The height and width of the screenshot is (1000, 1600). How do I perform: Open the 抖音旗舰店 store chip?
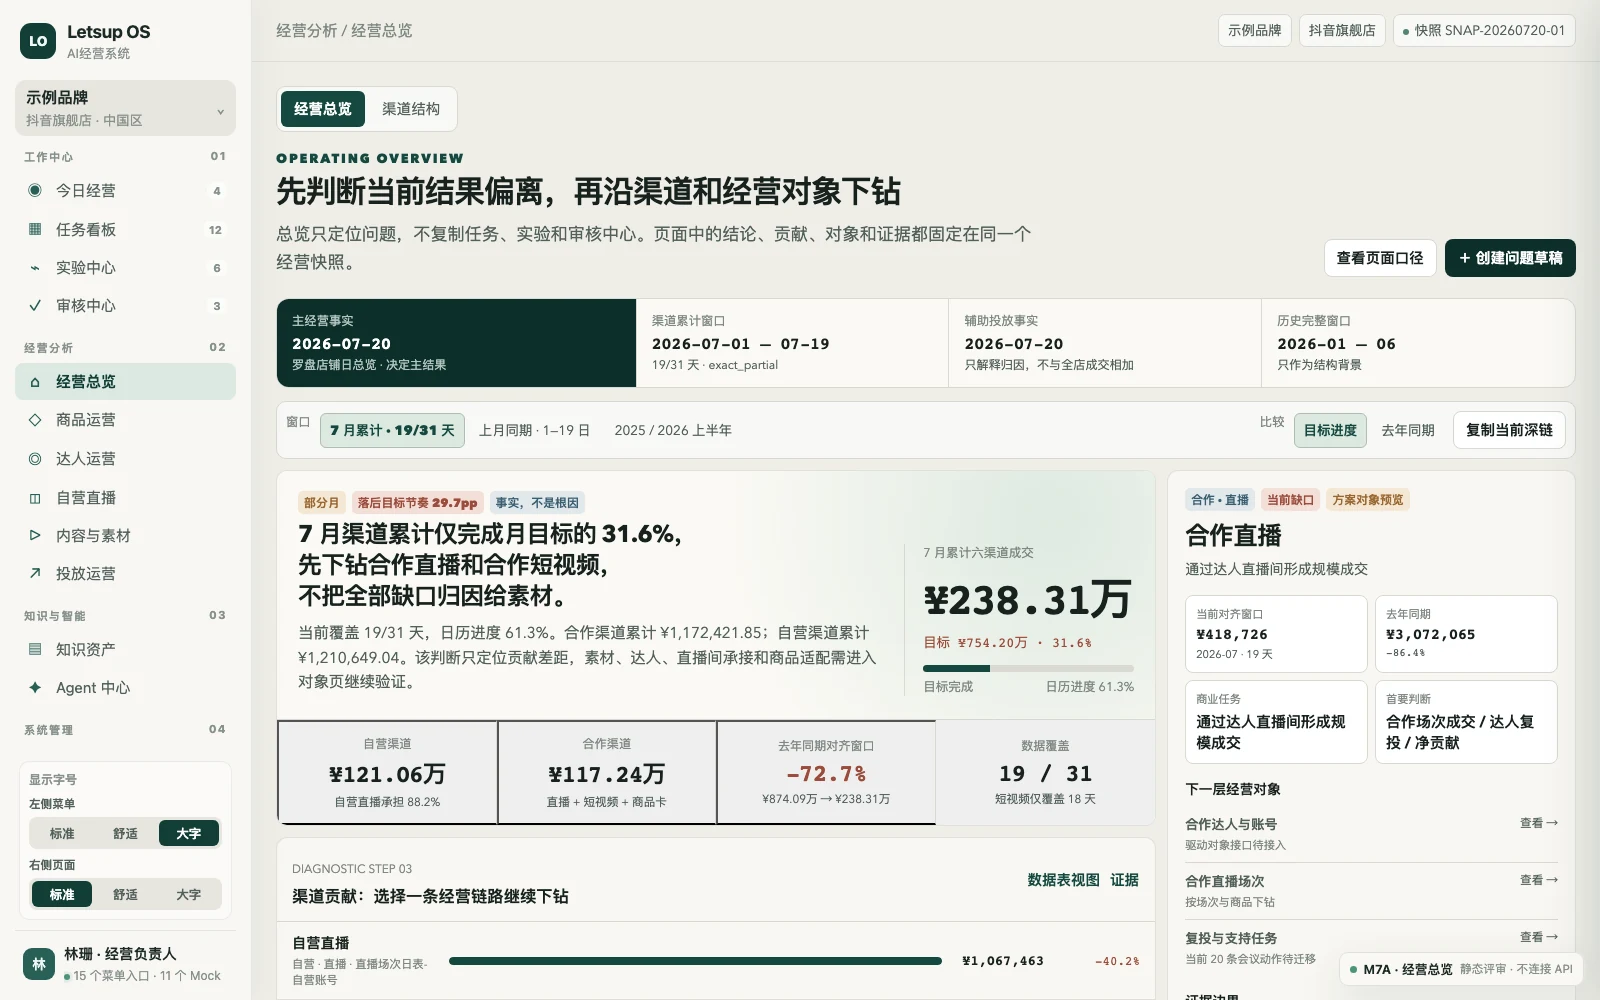pos(1342,30)
